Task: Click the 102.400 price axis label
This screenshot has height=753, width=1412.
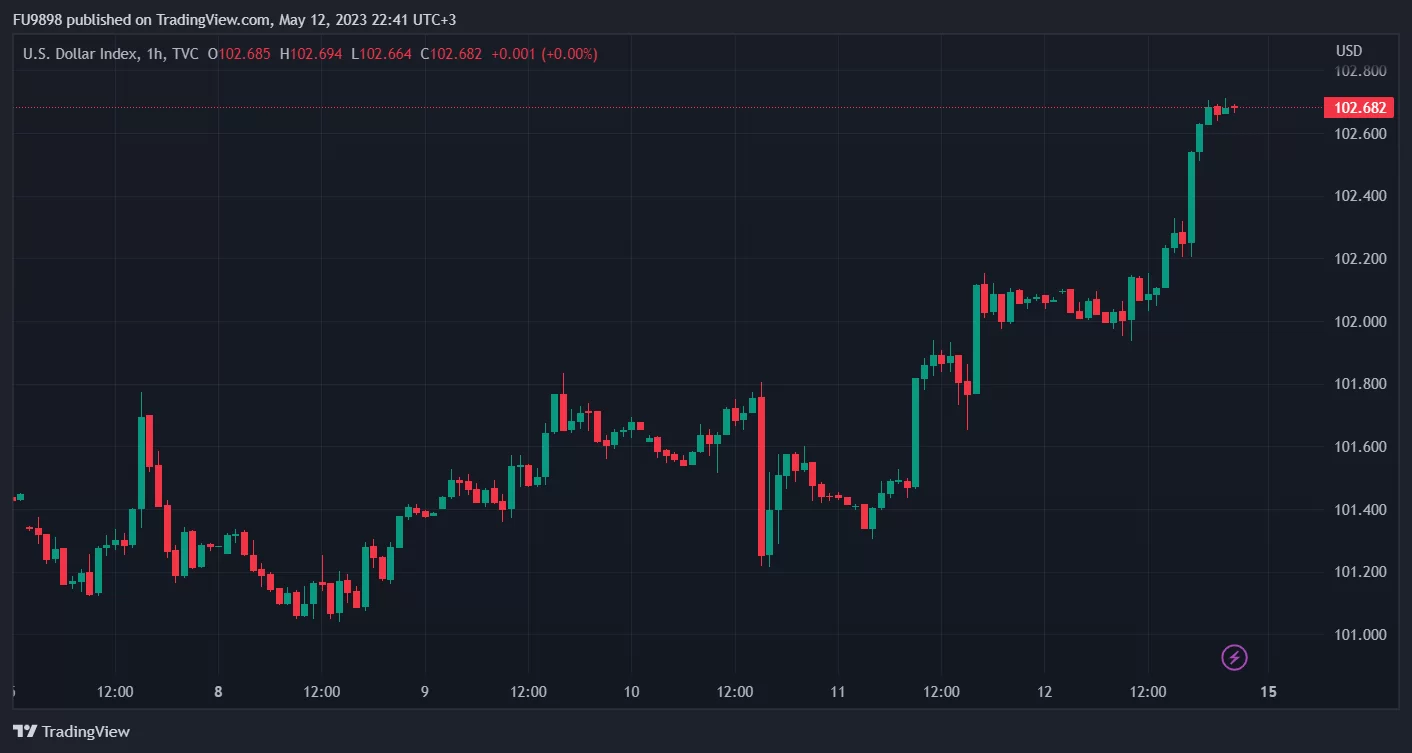Action: [1360, 196]
